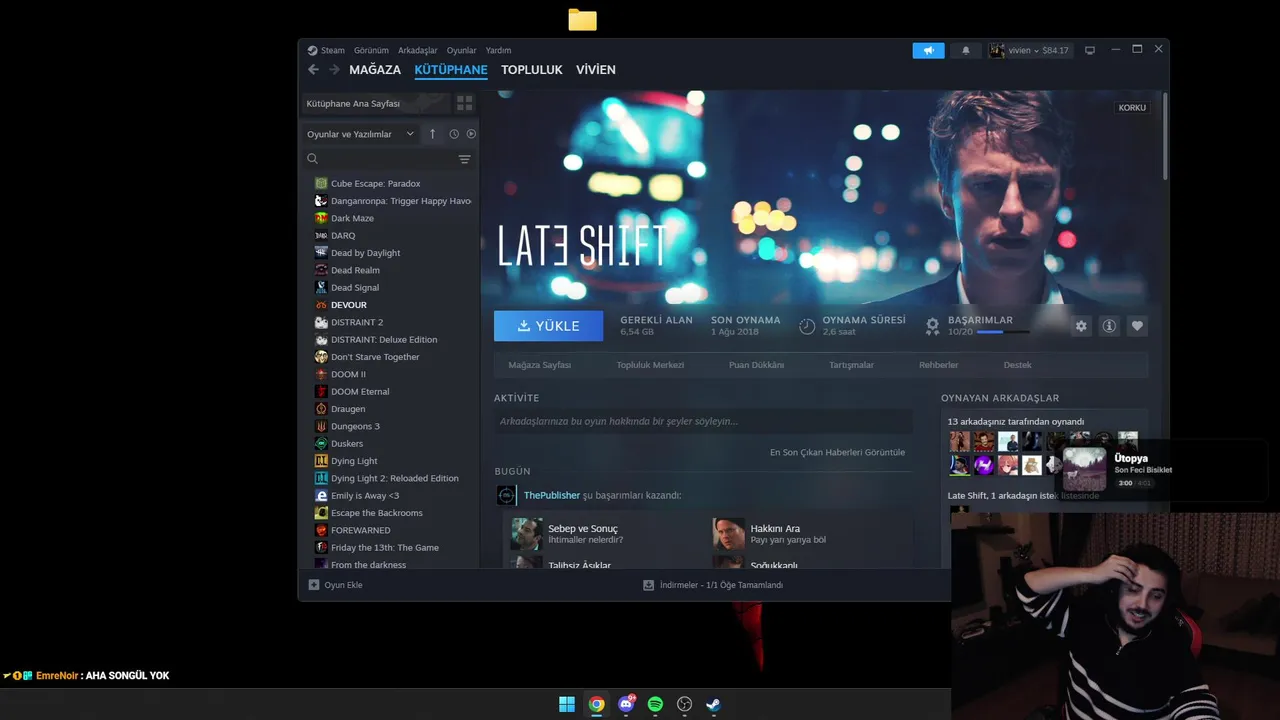Click the Kütüphane Ana Sayfası button

[x=376, y=103]
